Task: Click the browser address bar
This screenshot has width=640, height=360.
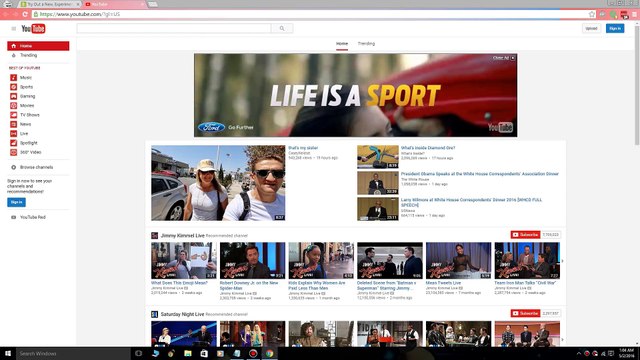Action: coord(313,14)
